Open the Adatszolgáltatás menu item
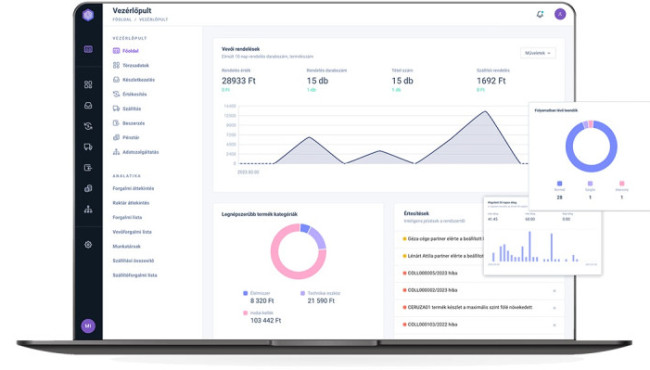Image resolution: width=650 pixels, height=370 pixels. (x=136, y=152)
